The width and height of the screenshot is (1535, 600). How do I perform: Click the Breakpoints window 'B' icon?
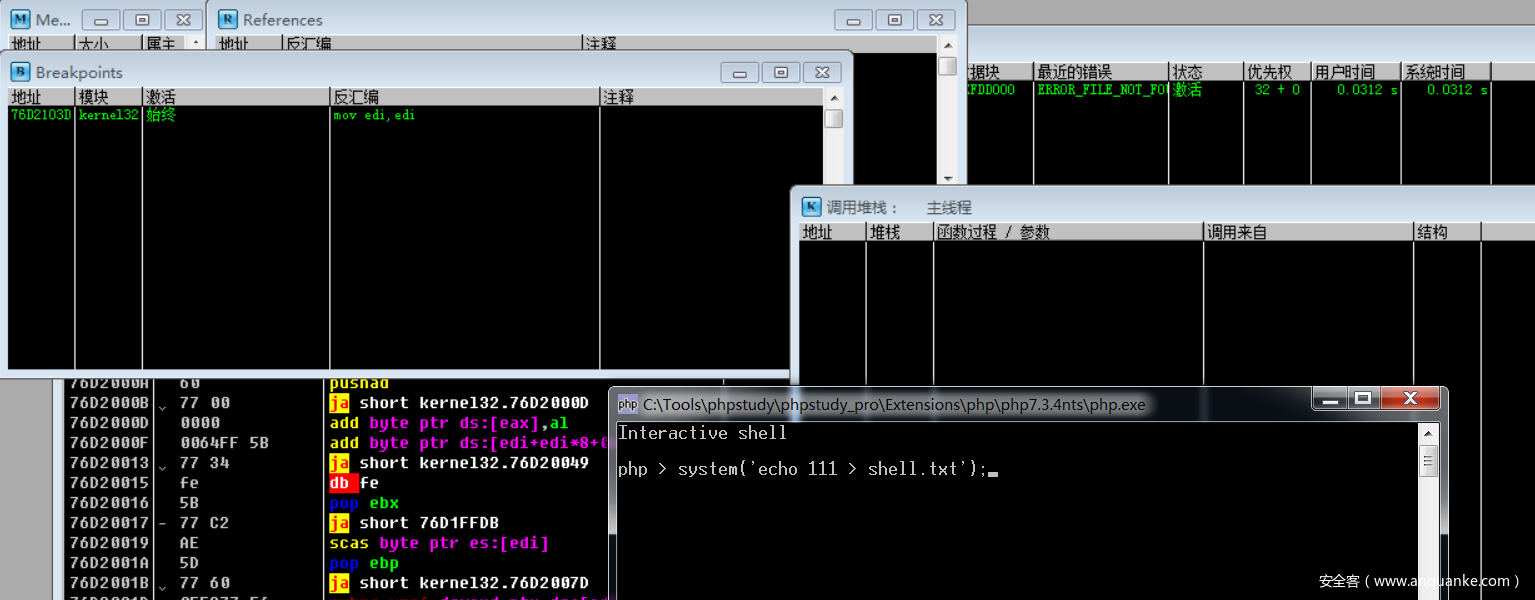[x=20, y=72]
